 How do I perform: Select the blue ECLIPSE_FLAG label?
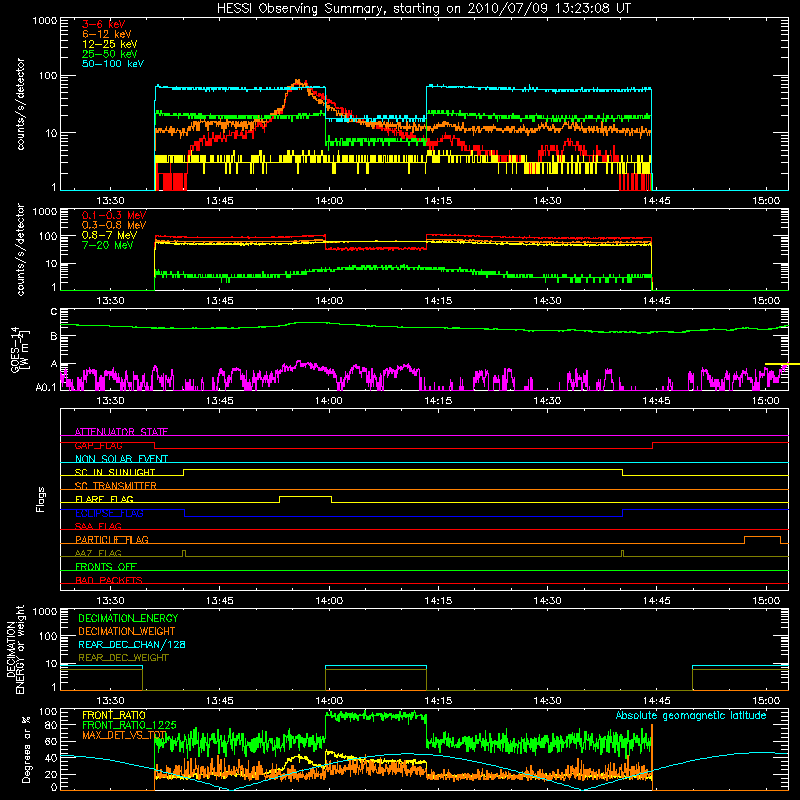(x=109, y=513)
